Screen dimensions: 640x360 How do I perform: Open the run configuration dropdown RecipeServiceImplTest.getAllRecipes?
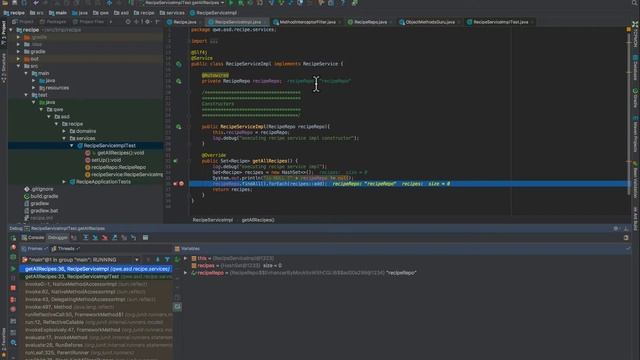coord(183,3)
